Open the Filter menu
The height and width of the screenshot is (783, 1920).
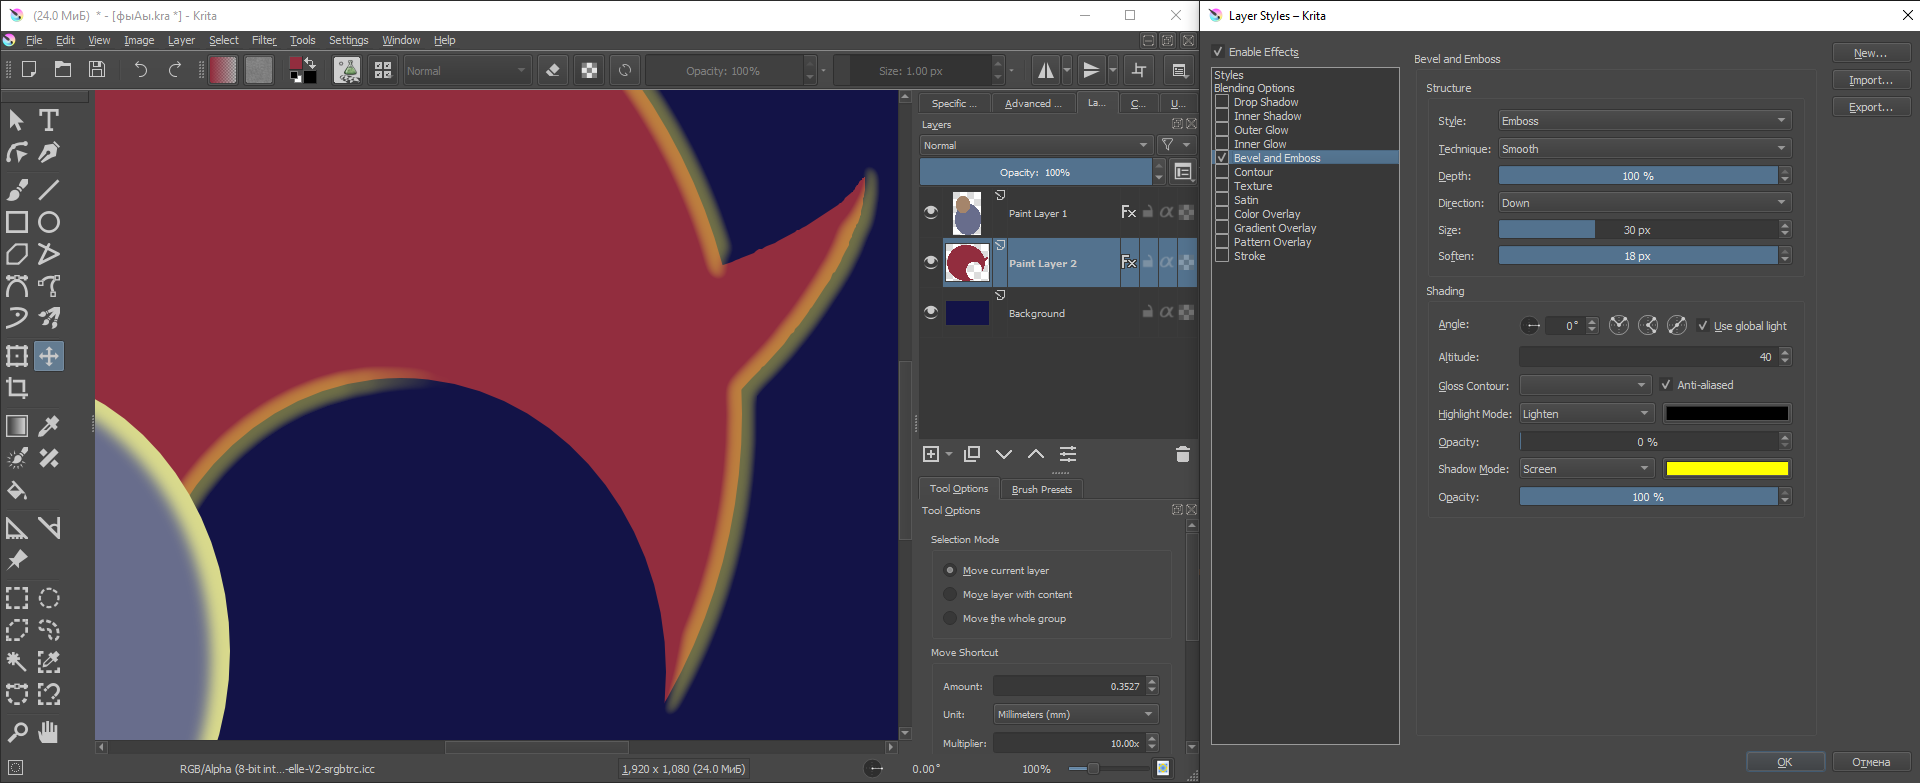[264, 41]
